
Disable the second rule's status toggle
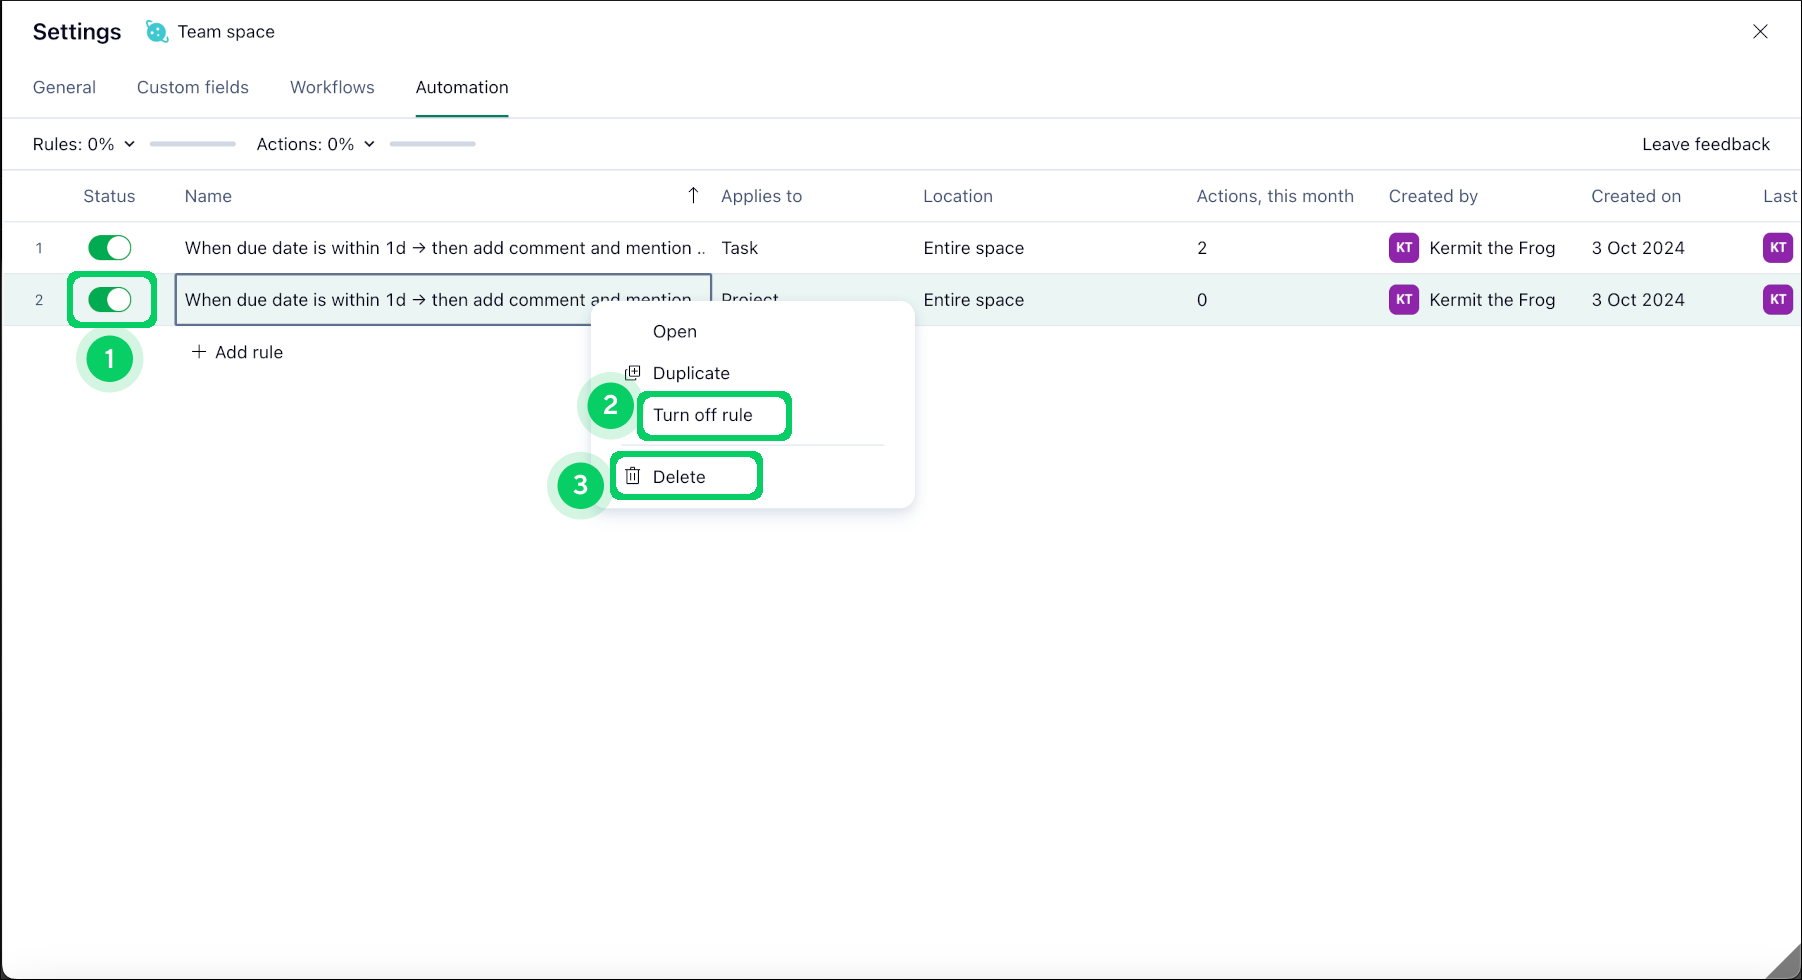click(110, 300)
